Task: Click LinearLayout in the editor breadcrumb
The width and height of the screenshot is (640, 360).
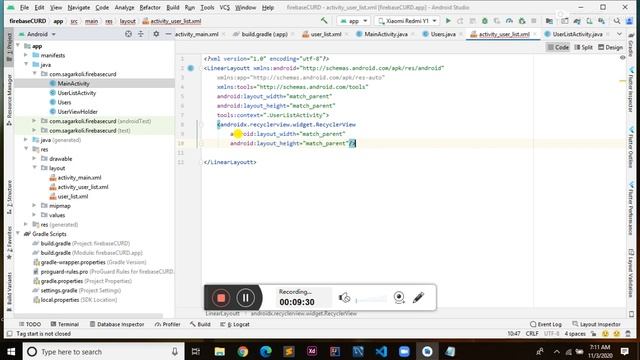Action: (x=222, y=313)
